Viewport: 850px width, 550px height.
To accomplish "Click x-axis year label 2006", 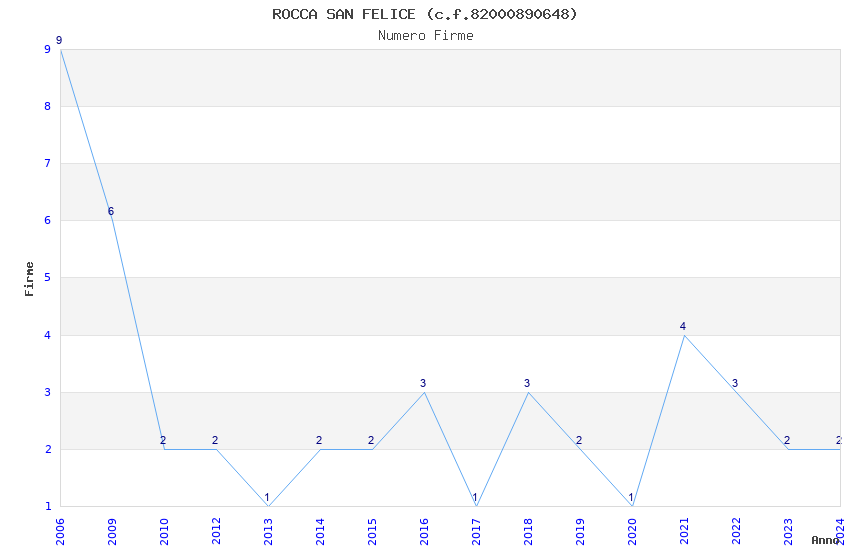I will 60,531.
